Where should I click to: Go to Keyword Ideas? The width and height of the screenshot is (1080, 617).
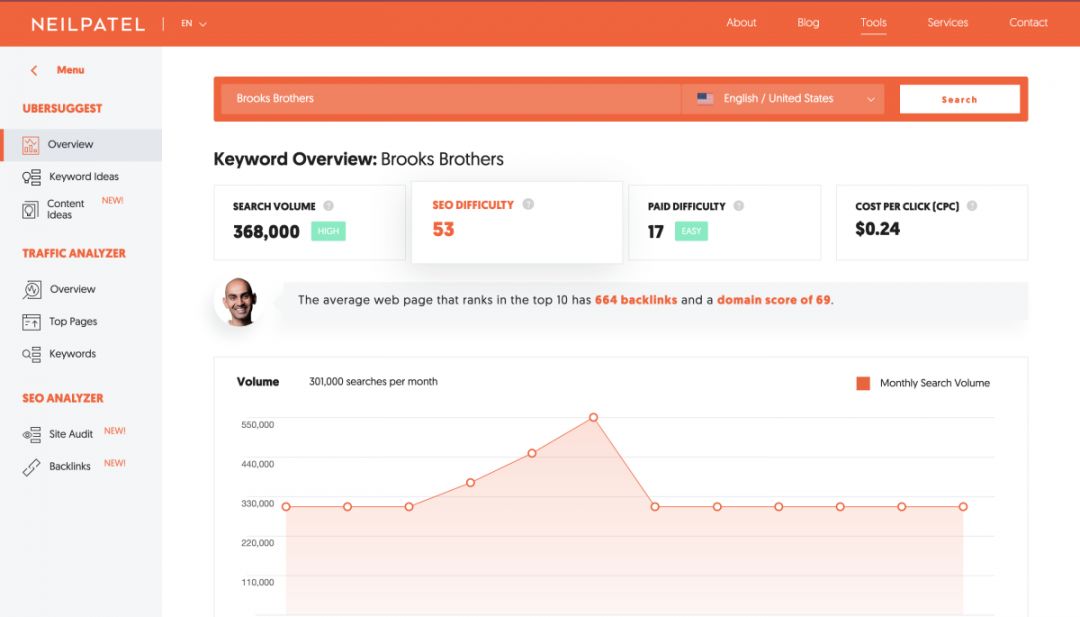point(84,177)
